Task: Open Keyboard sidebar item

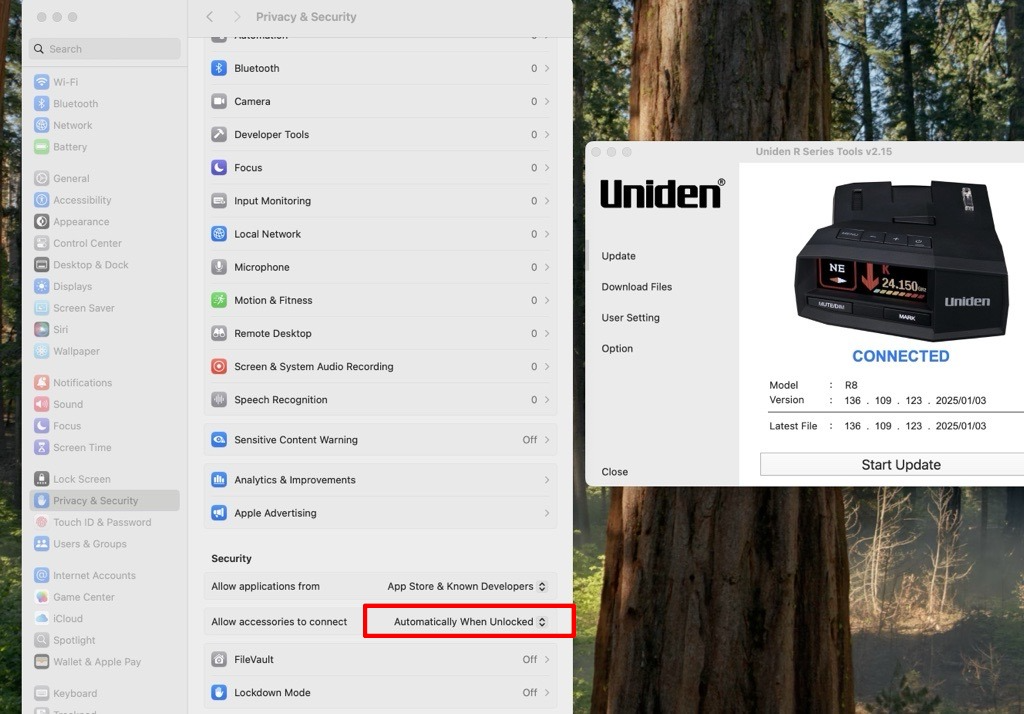Action: pos(104,693)
